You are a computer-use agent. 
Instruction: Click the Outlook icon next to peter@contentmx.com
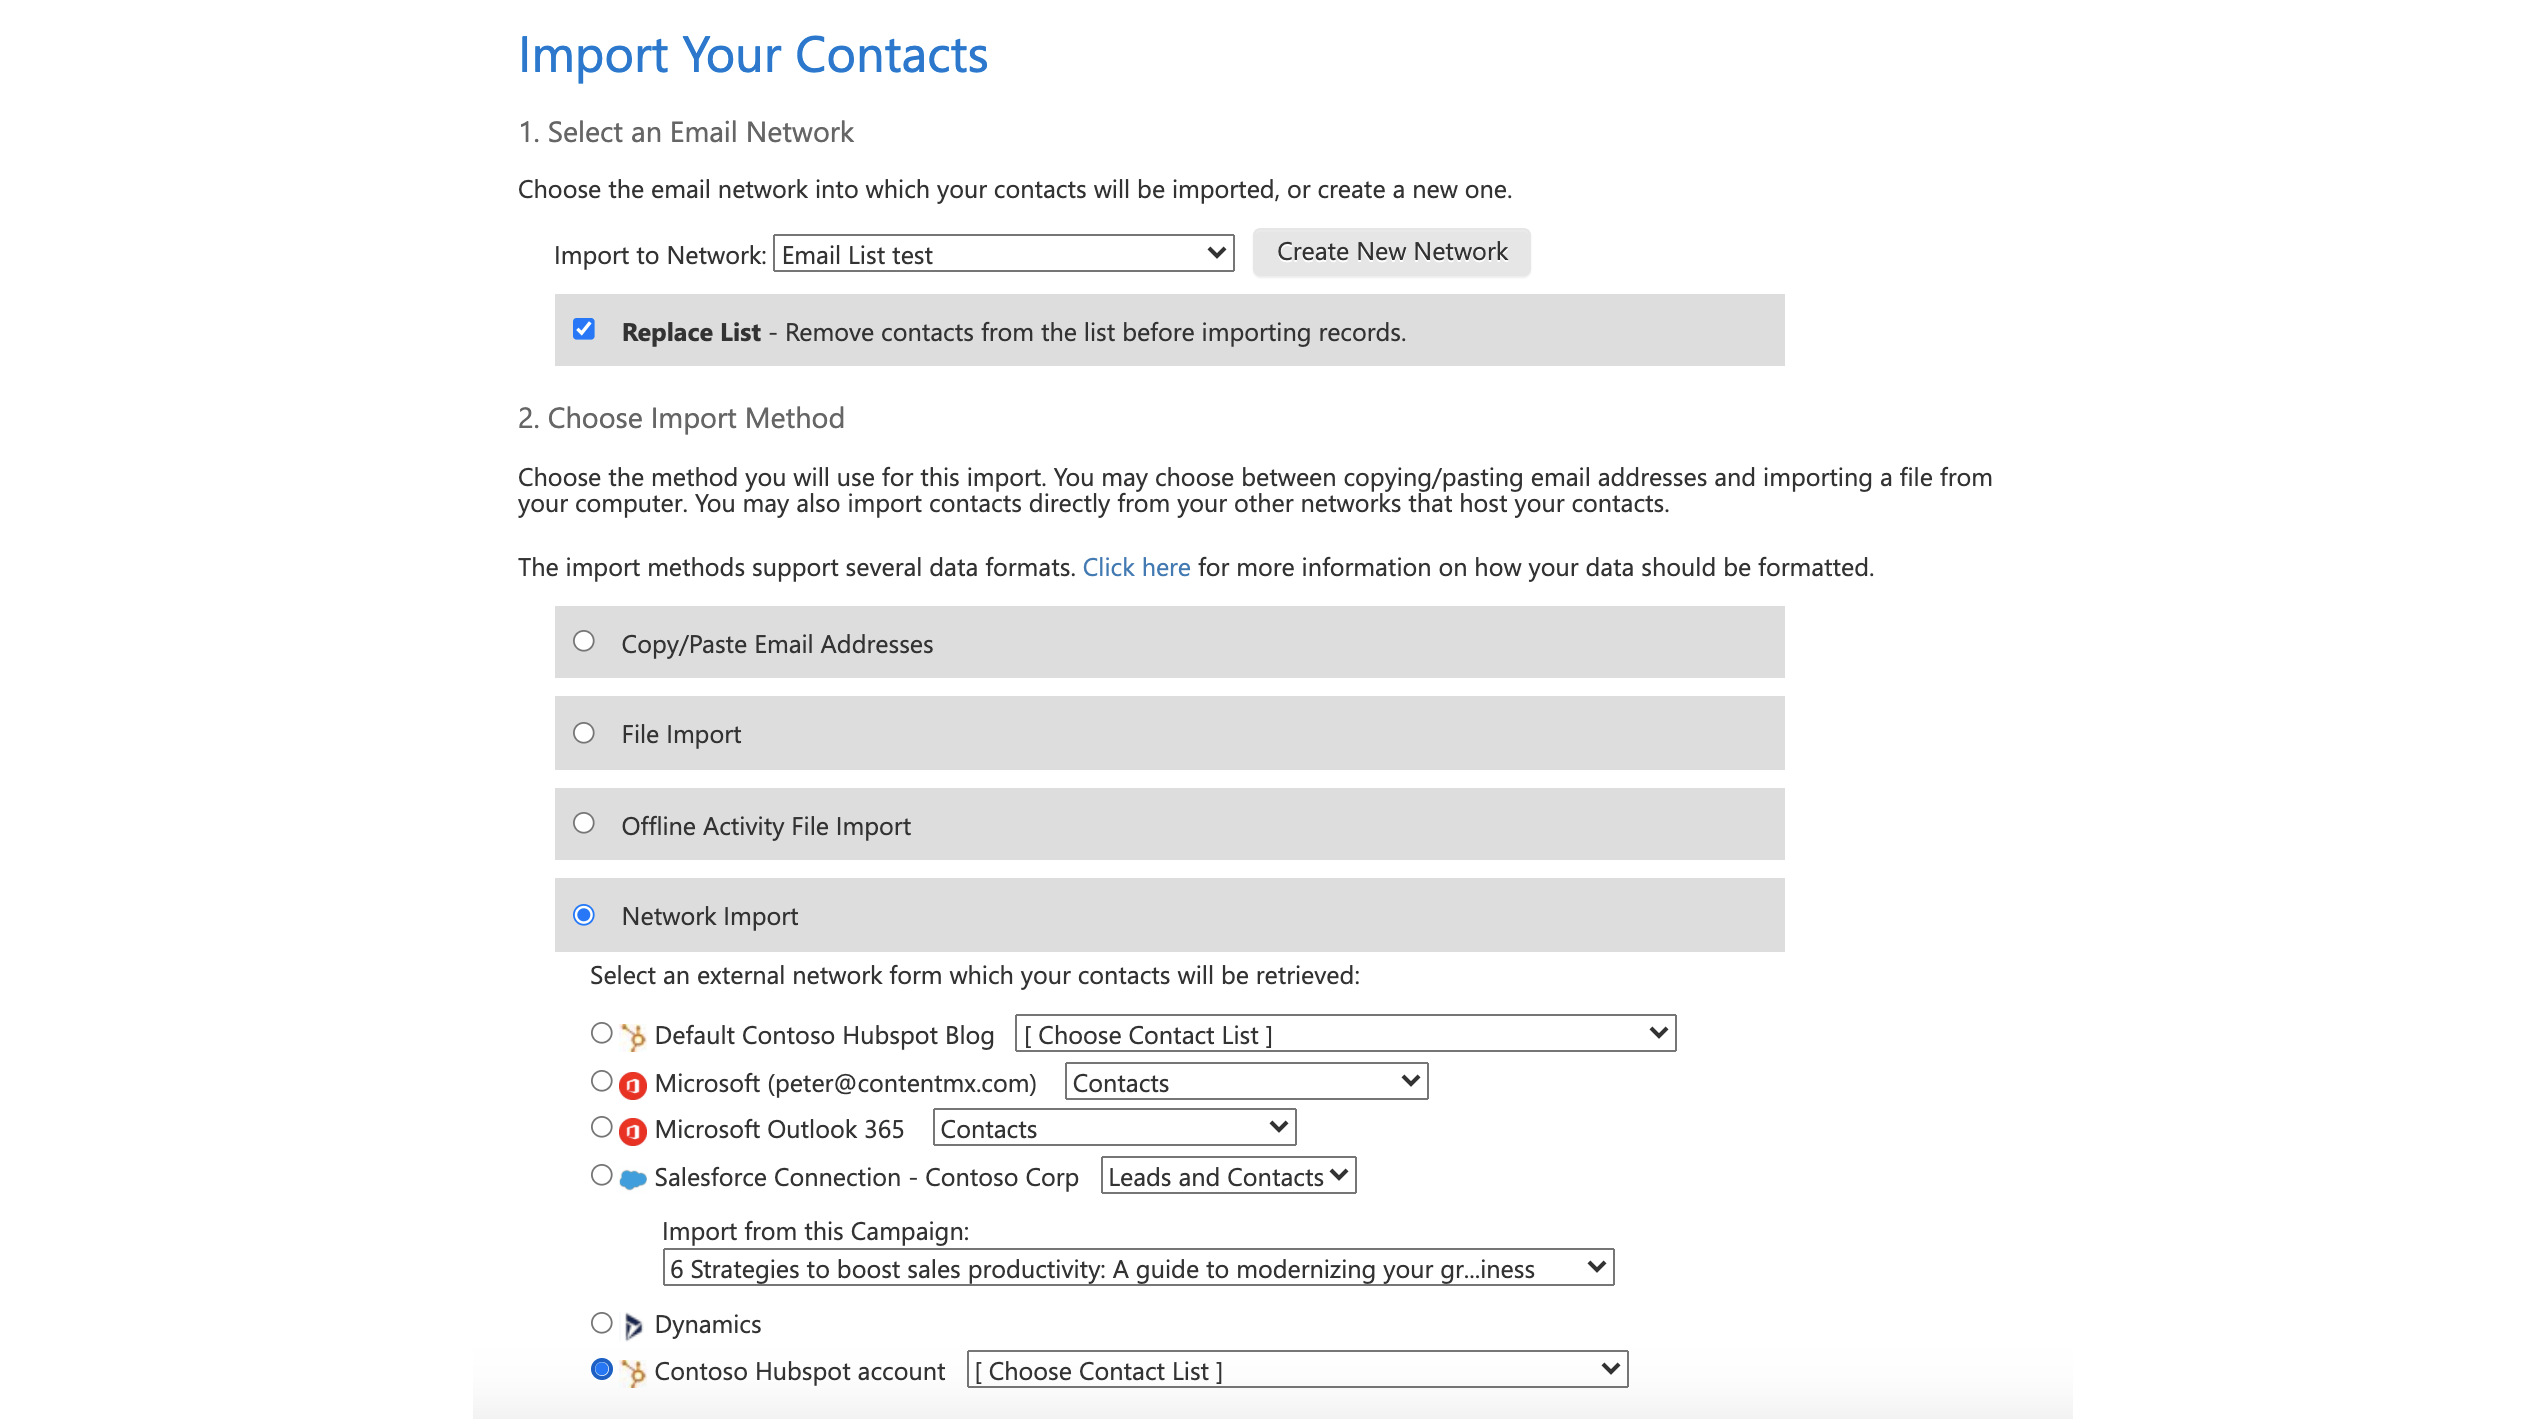pos(633,1083)
